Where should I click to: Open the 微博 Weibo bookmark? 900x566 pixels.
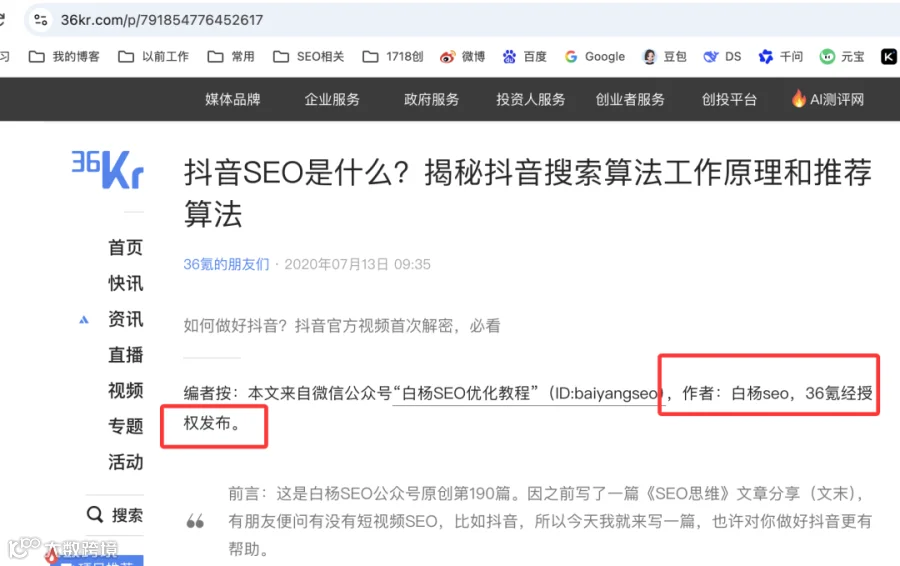(463, 56)
